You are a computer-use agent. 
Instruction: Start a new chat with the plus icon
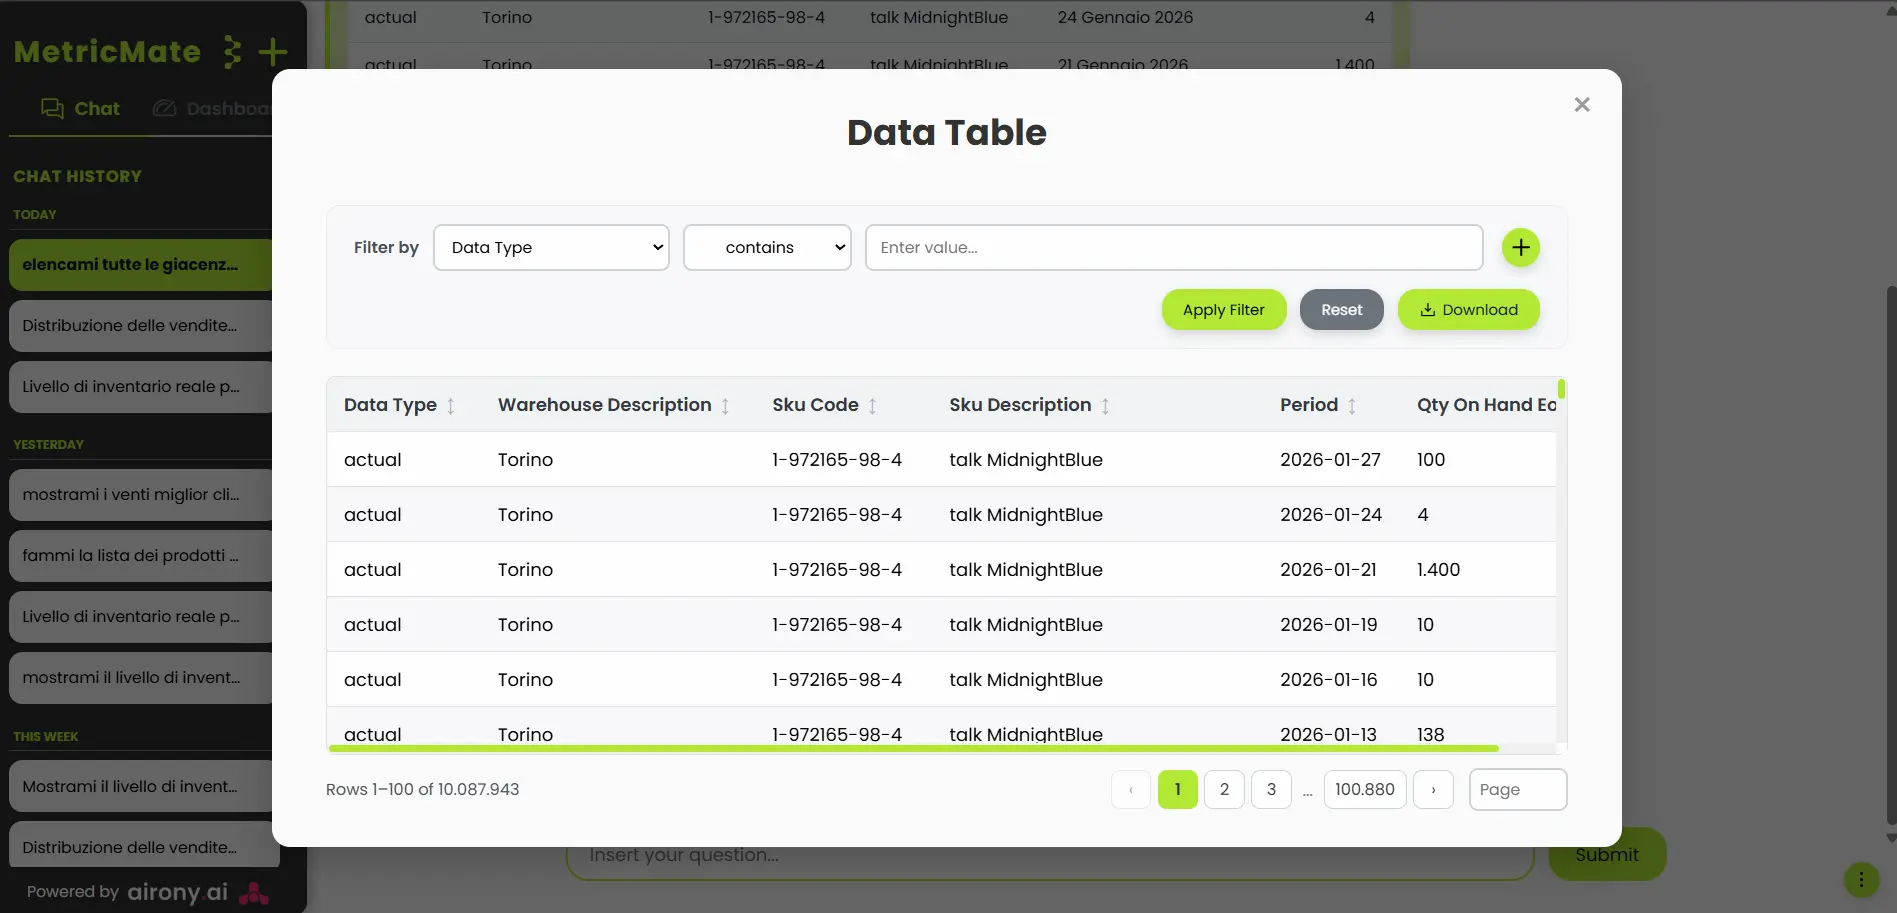pos(272,52)
